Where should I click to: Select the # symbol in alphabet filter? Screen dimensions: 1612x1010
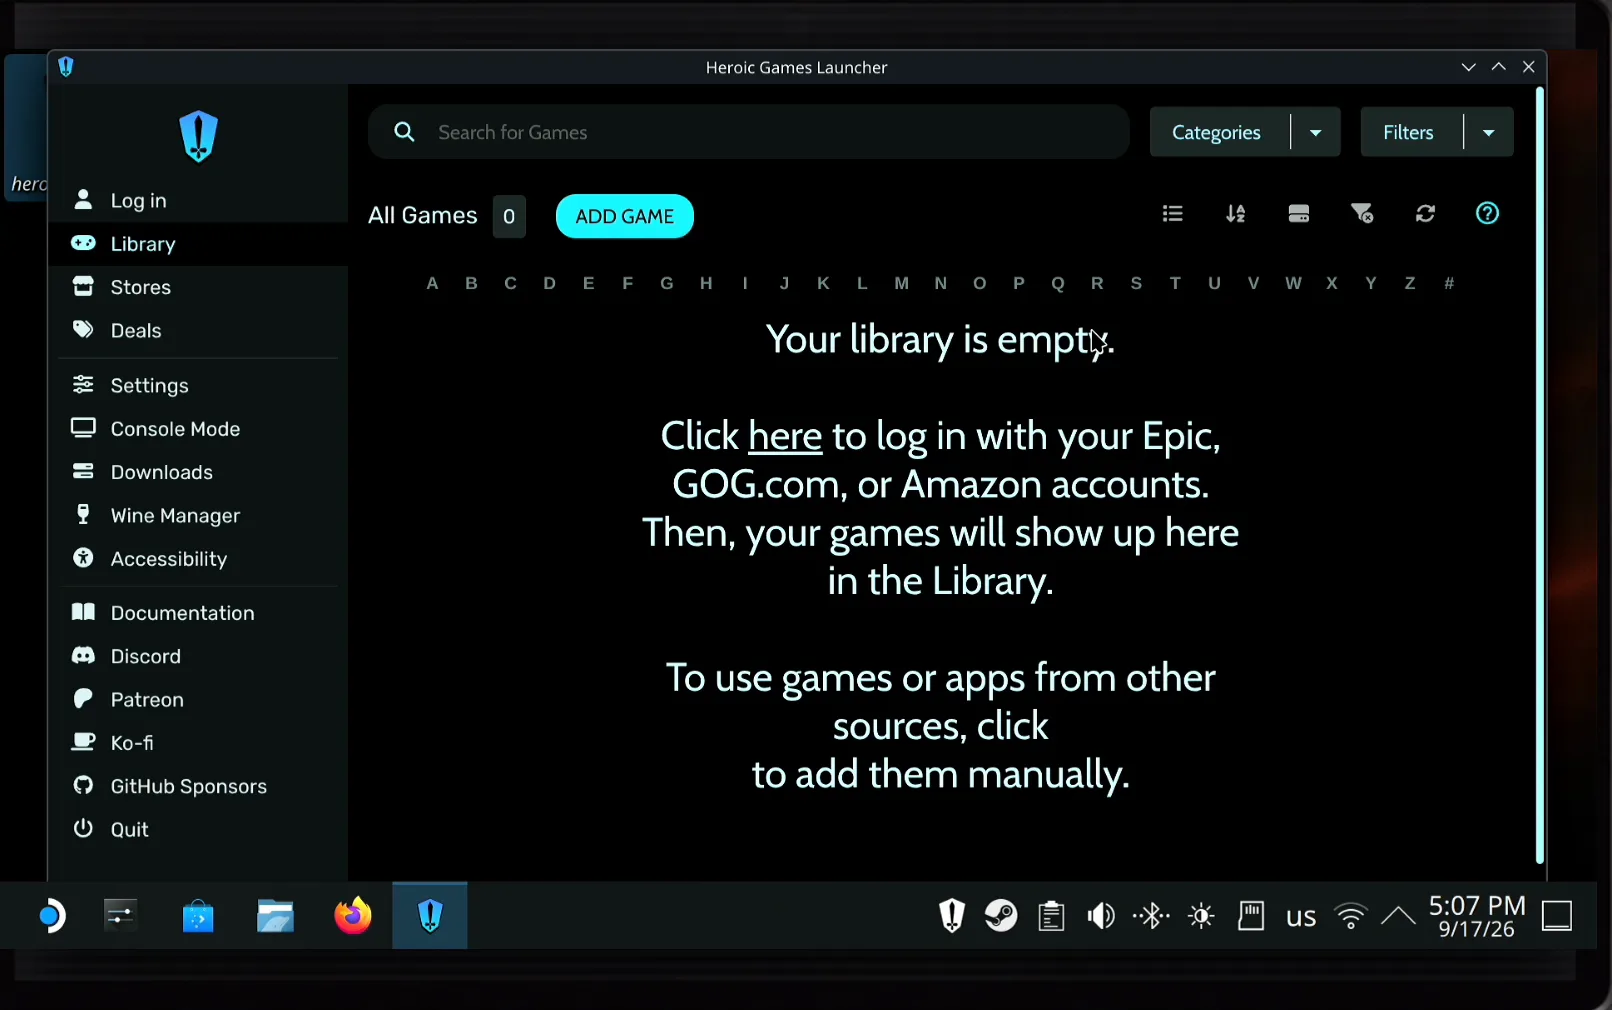click(x=1449, y=284)
